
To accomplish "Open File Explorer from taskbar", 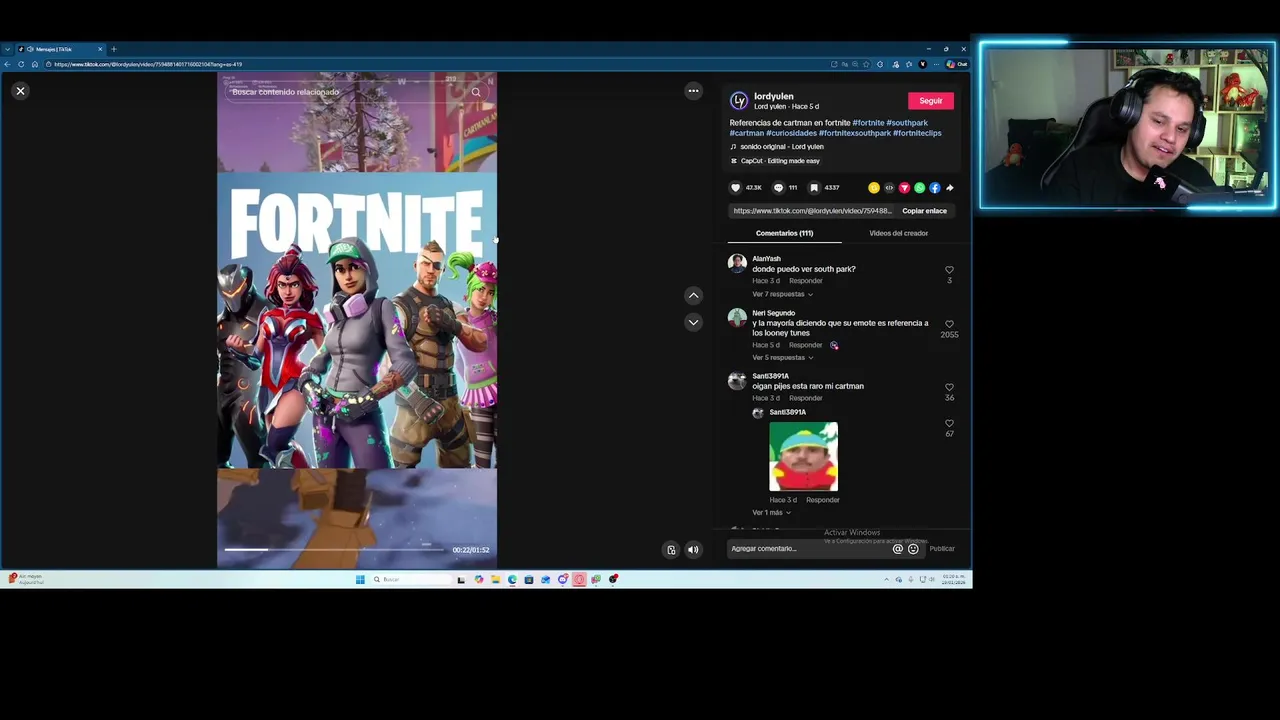I will coord(495,579).
